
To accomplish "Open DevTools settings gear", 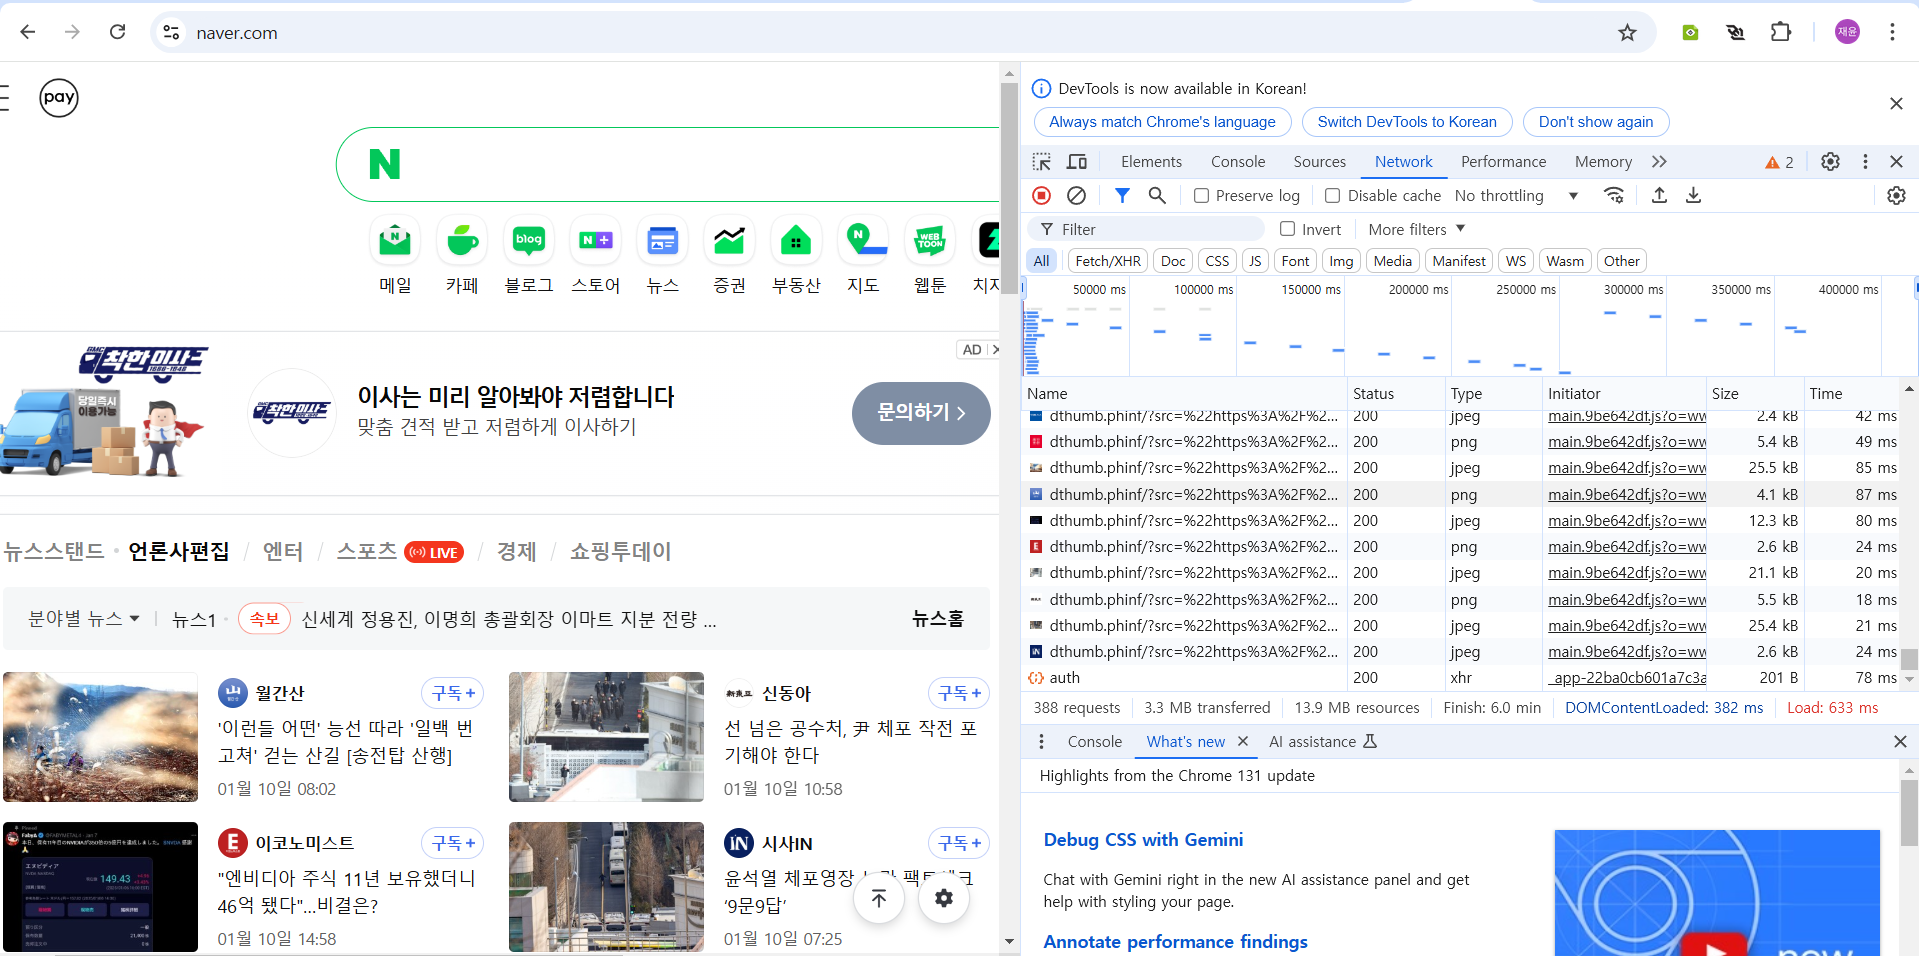I will click(x=1830, y=162).
